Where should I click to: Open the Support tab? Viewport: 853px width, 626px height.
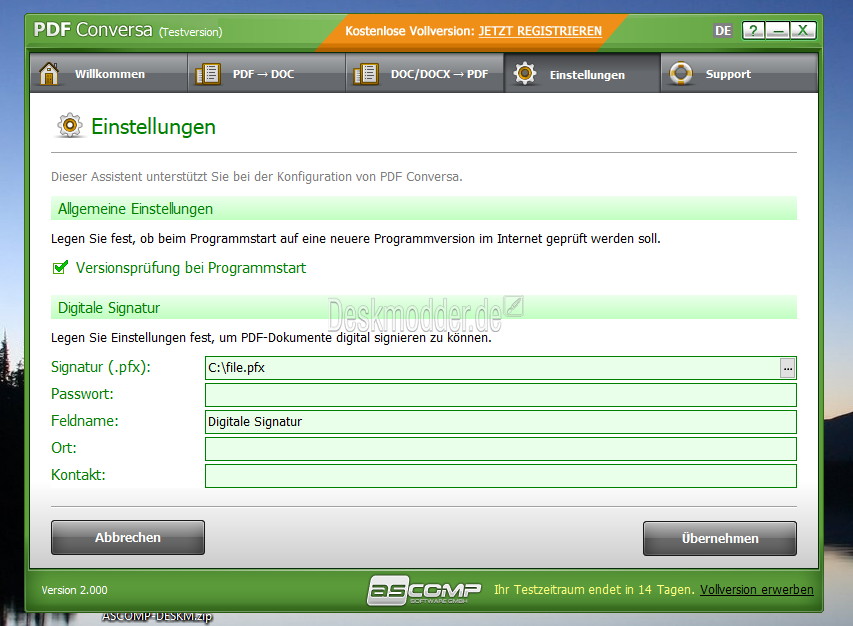coord(739,73)
